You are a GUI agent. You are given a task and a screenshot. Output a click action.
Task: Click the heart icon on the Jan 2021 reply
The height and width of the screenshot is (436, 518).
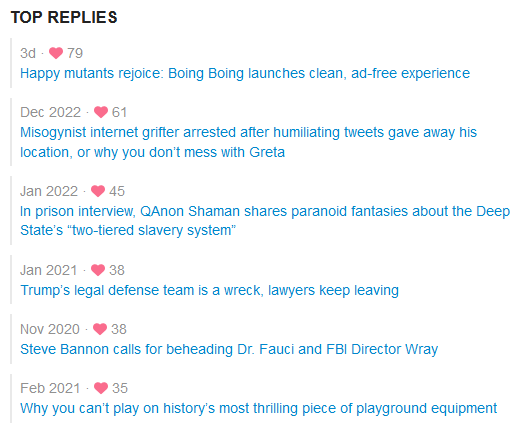tap(98, 270)
